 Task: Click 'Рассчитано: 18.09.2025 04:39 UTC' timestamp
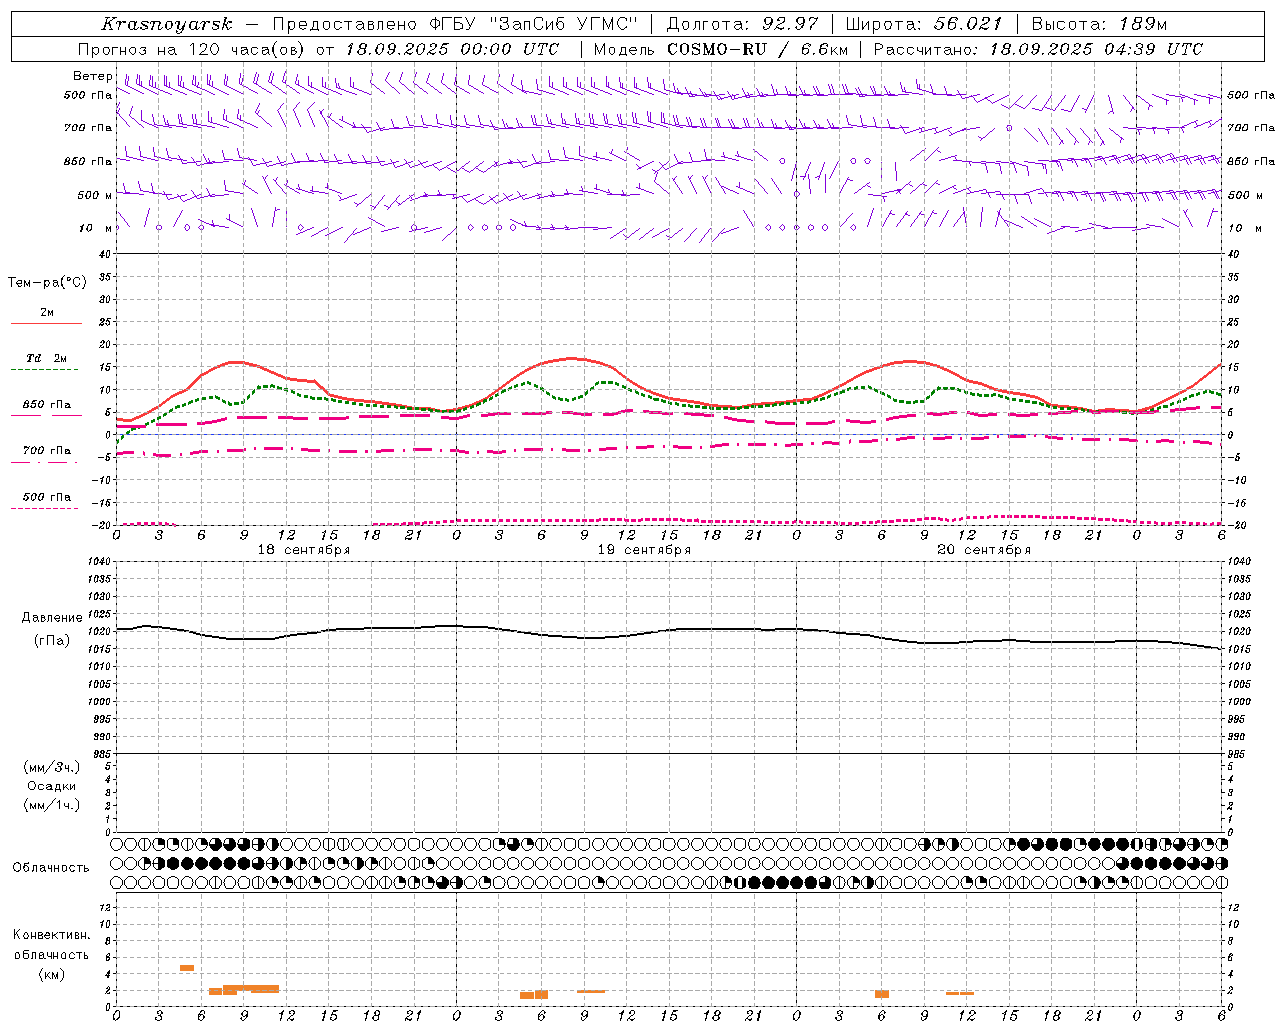[x=1038, y=49]
